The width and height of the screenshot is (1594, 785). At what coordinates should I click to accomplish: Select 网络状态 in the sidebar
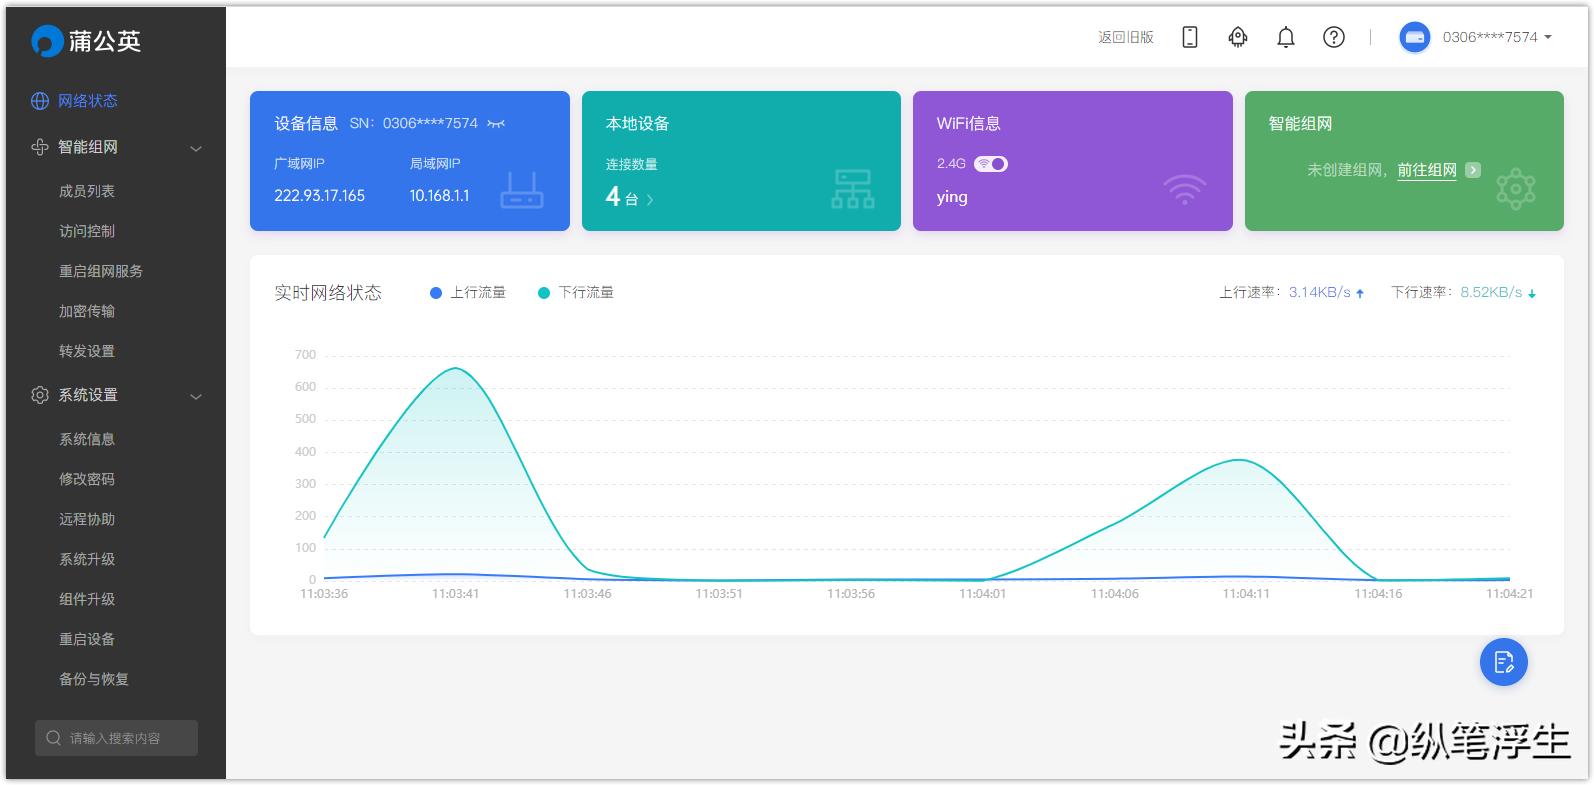87,101
